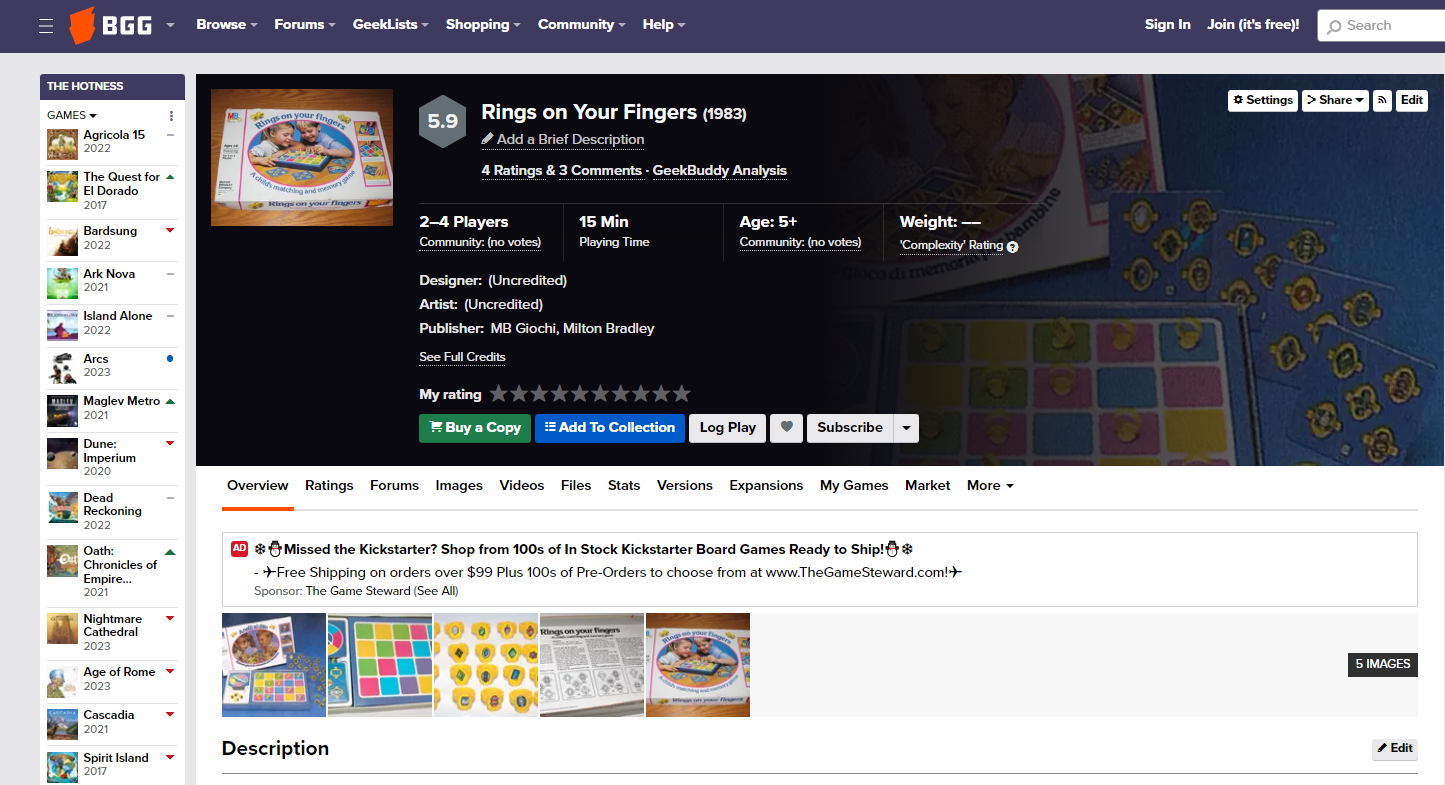This screenshot has height=785, width=1445.
Task: Click the Edit button in the game header
Action: [1411, 100]
